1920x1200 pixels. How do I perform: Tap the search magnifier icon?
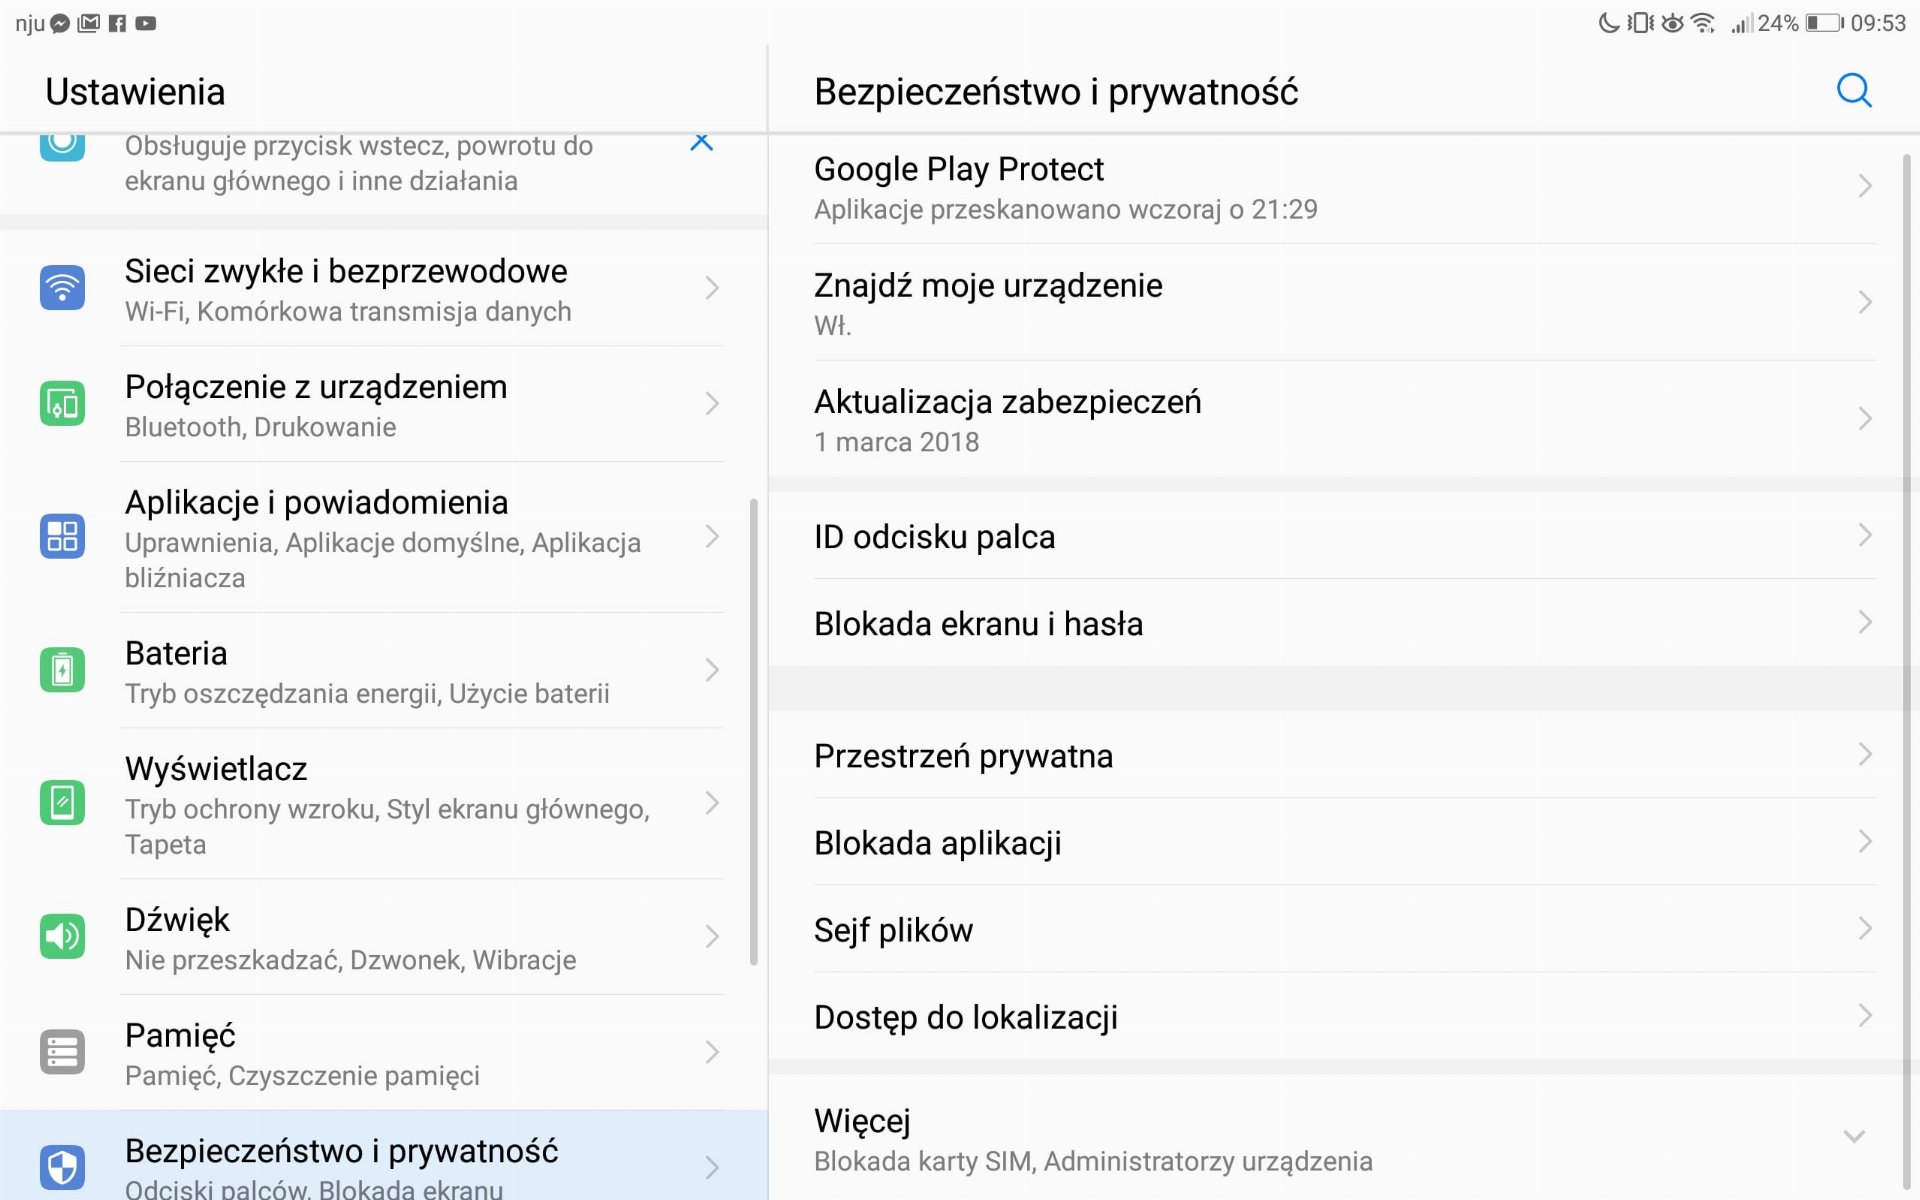click(x=1854, y=91)
